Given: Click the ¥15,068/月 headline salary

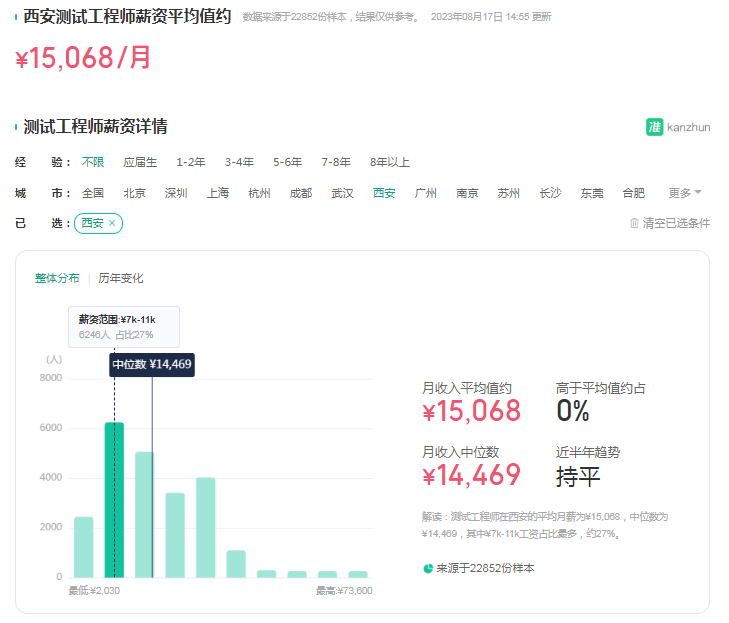Looking at the screenshot, I should pos(83,58).
